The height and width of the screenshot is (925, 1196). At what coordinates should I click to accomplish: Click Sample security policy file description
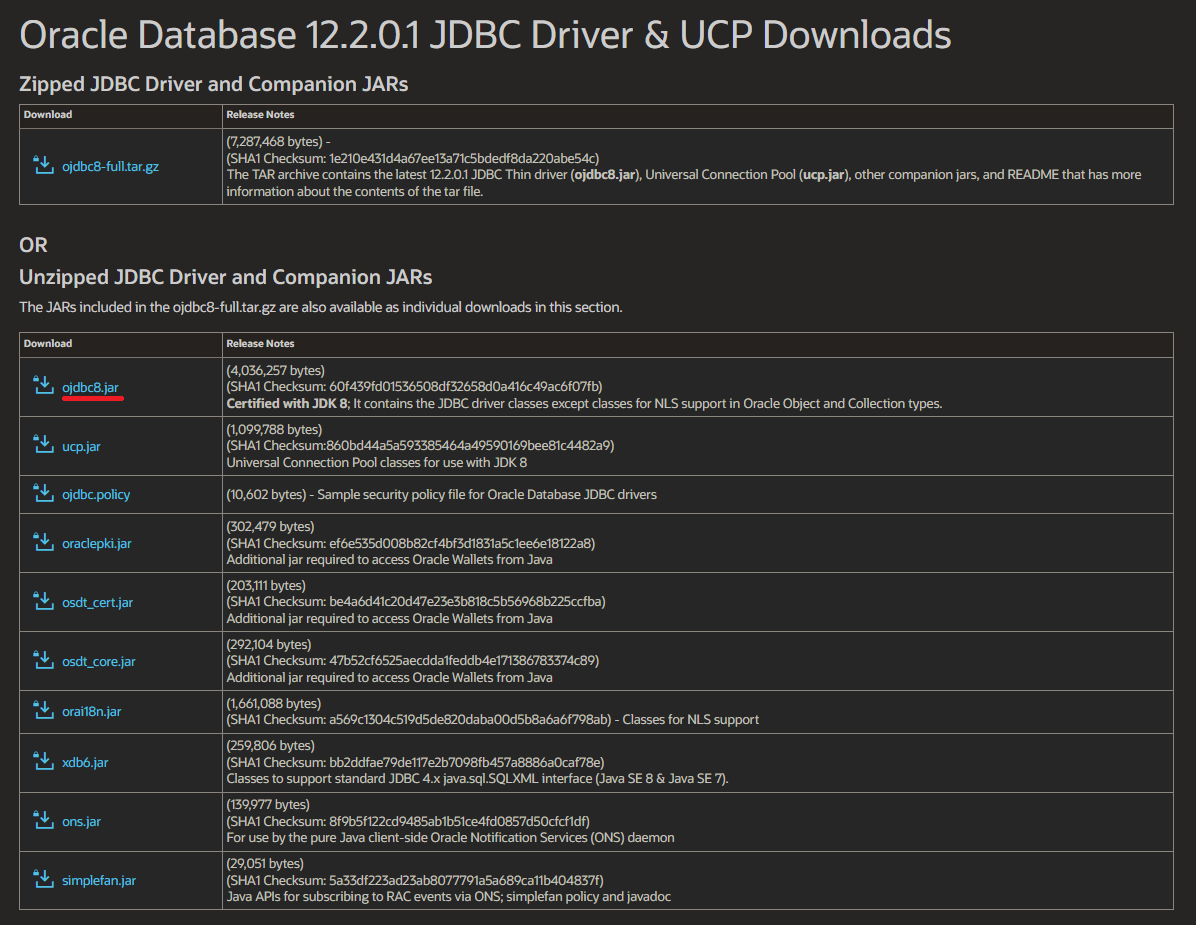(487, 494)
